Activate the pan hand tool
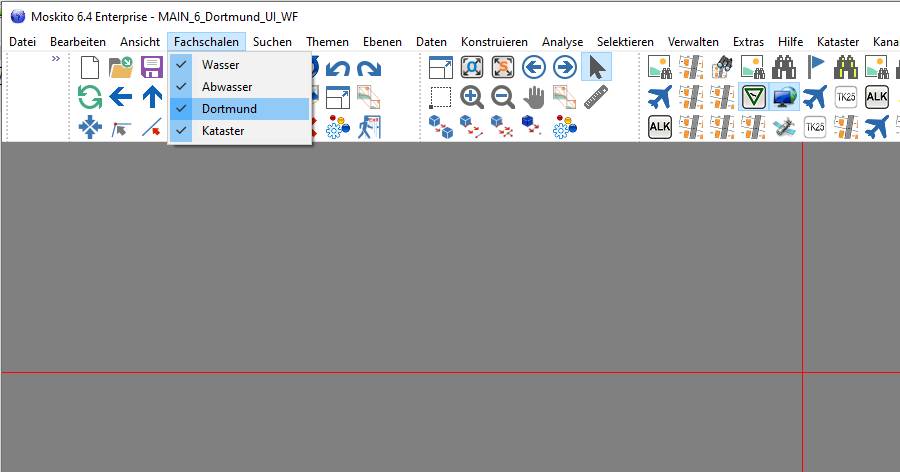The height and width of the screenshot is (472, 900). point(535,97)
